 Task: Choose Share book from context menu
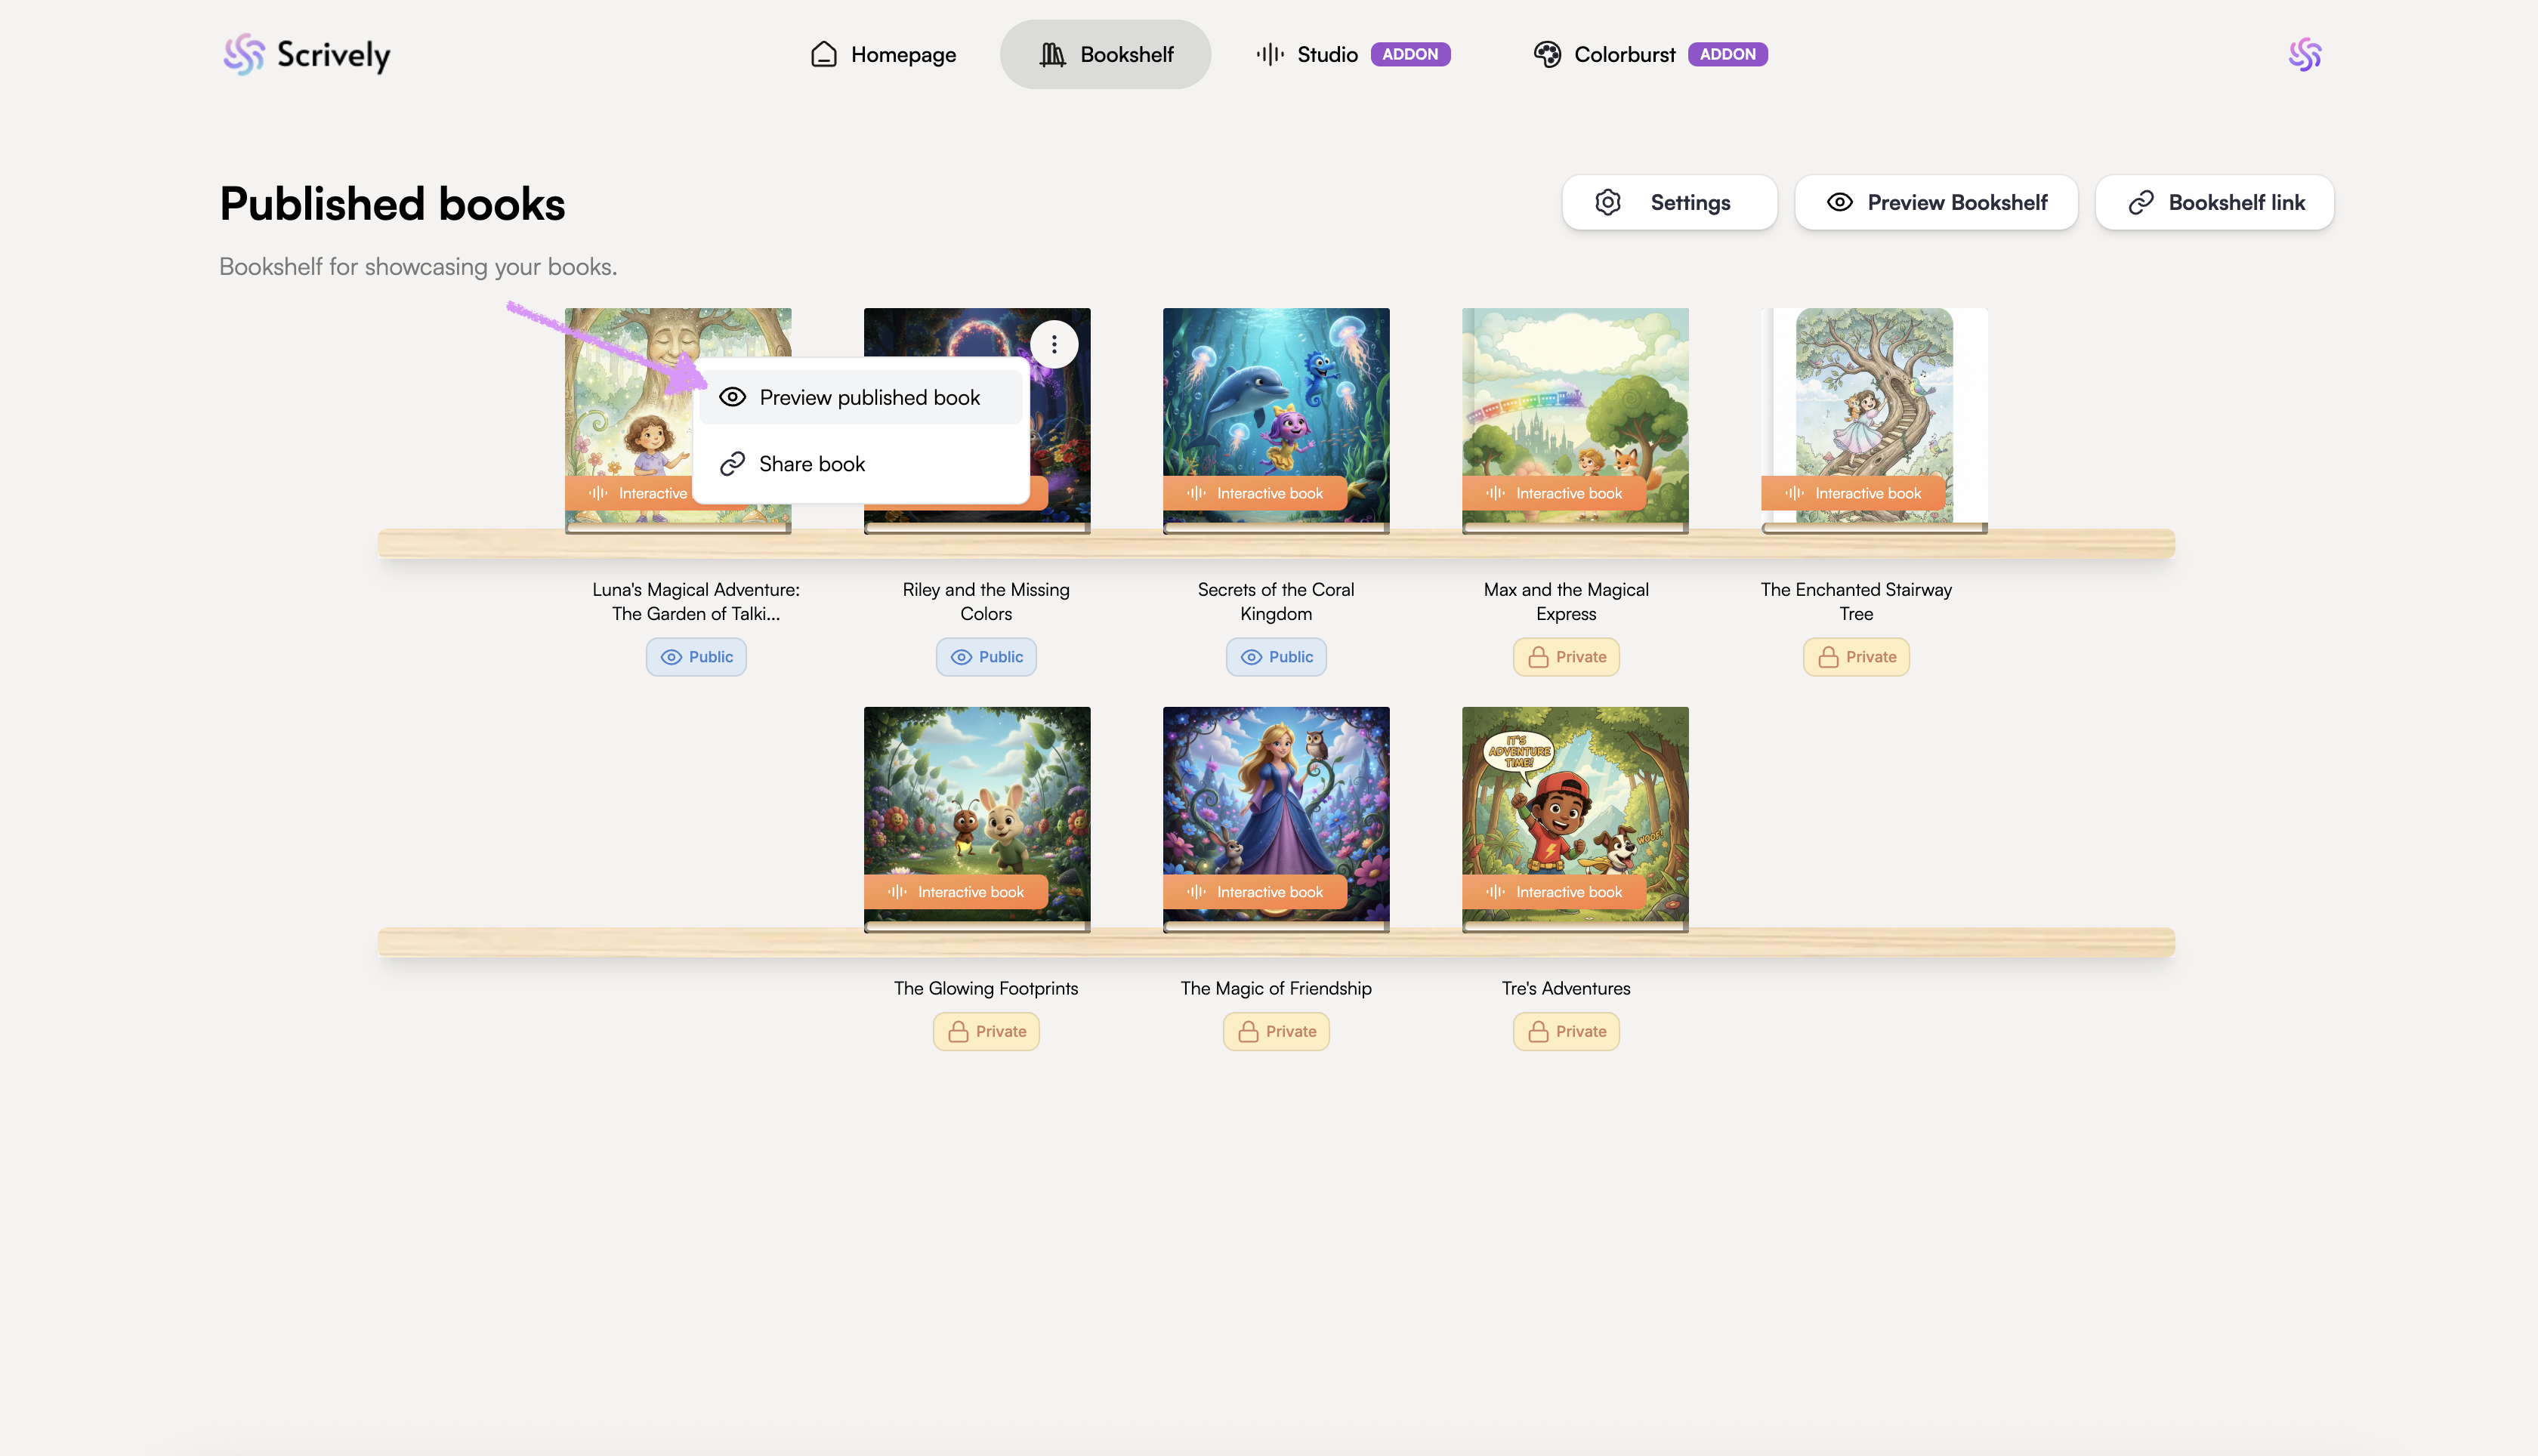(812, 464)
